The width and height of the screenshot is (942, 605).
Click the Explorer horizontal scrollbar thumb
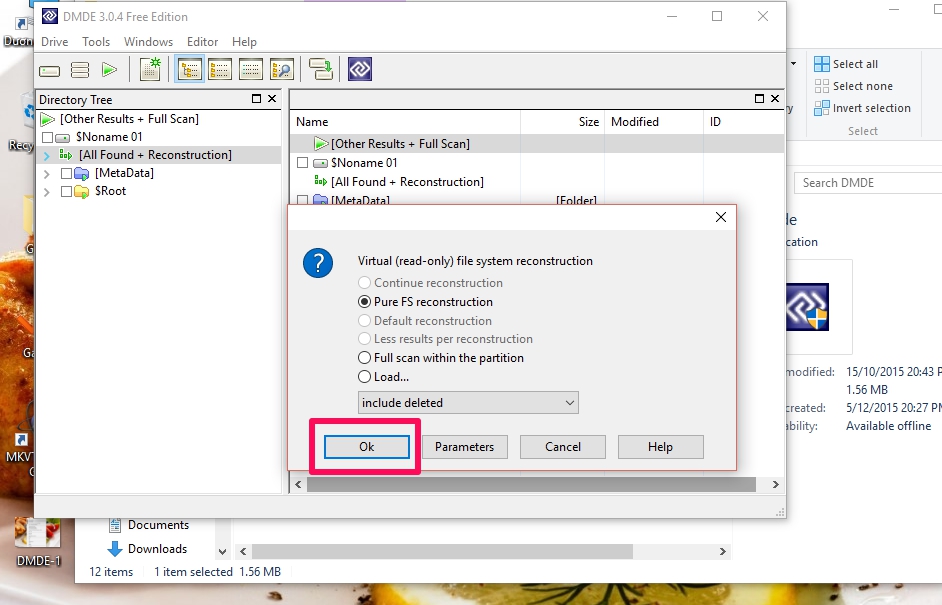click(x=442, y=552)
